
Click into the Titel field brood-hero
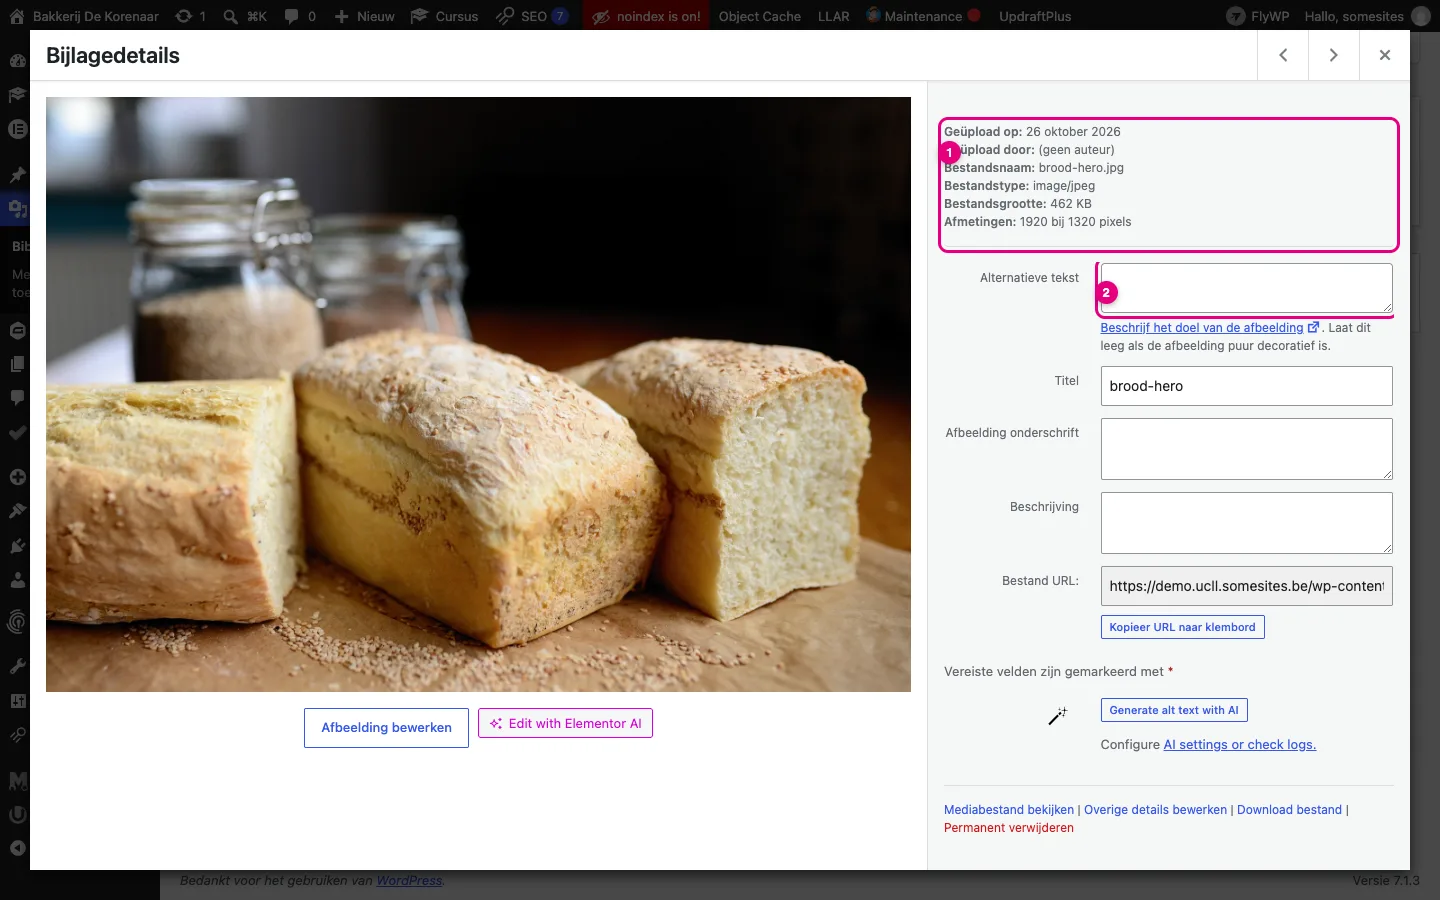coord(1246,386)
